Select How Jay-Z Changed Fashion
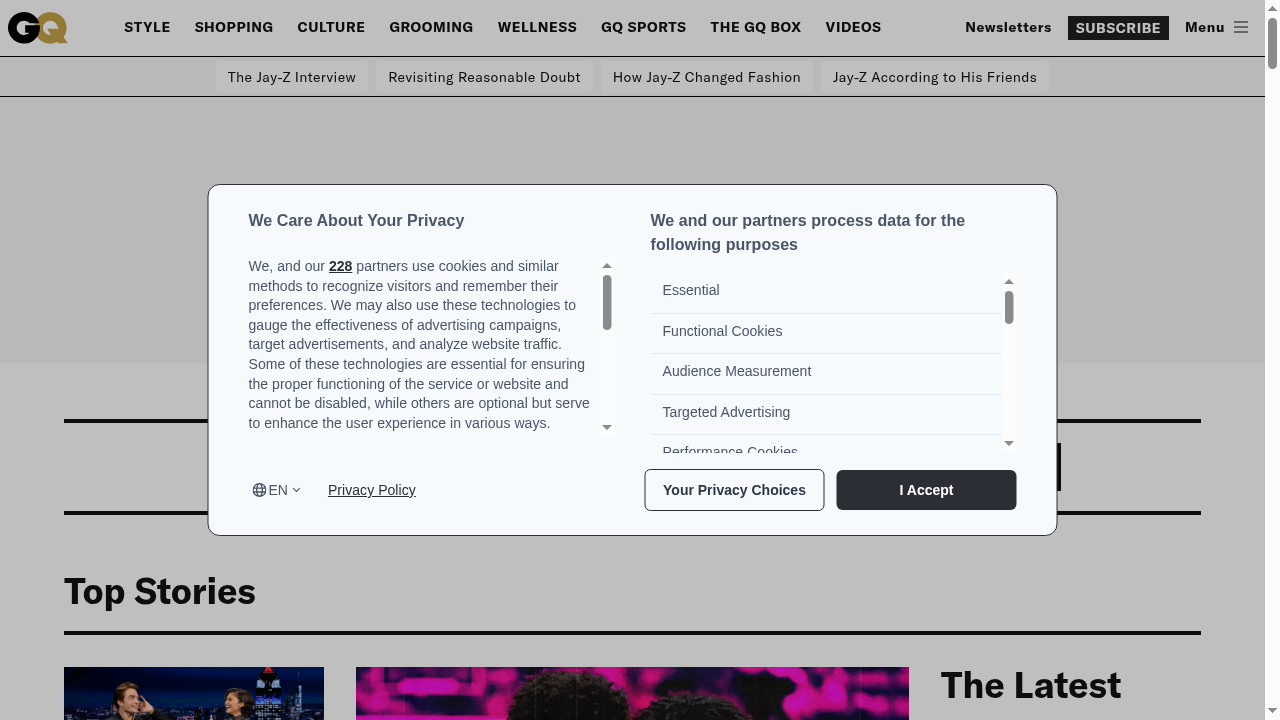The width and height of the screenshot is (1280, 720). (x=706, y=77)
